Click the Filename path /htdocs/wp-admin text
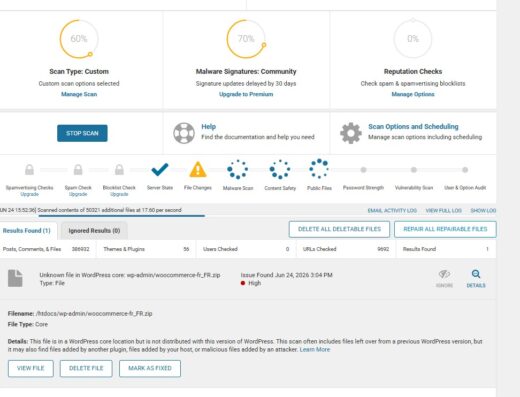The height and width of the screenshot is (397, 520). coord(94,314)
